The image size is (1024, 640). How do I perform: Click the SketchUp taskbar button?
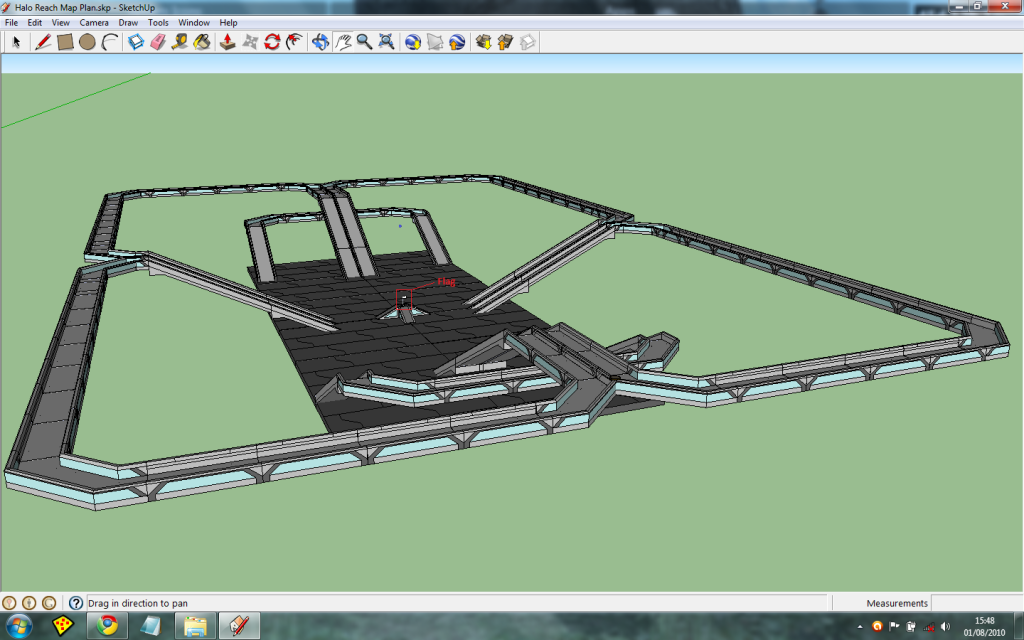tap(239, 626)
